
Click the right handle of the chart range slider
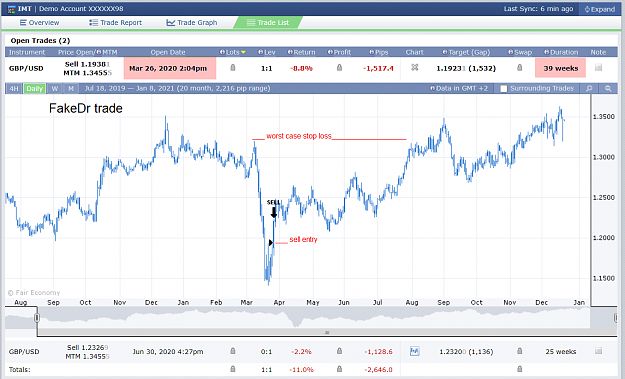[x=616, y=318]
